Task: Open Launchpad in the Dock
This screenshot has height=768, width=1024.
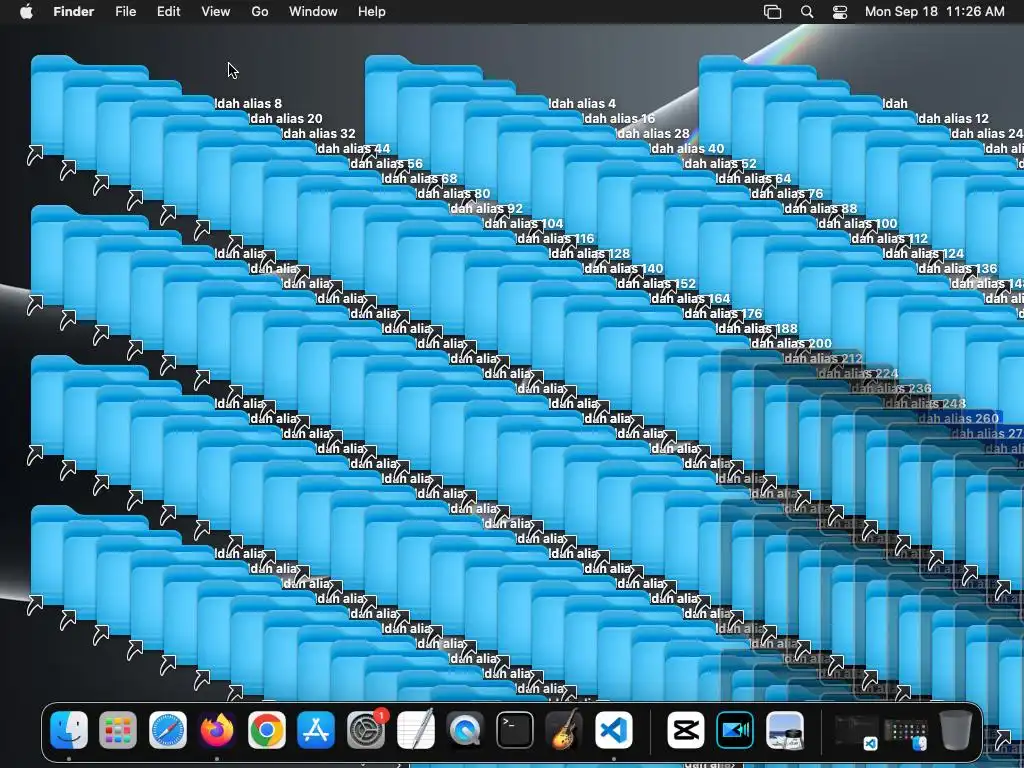Action: point(118,729)
